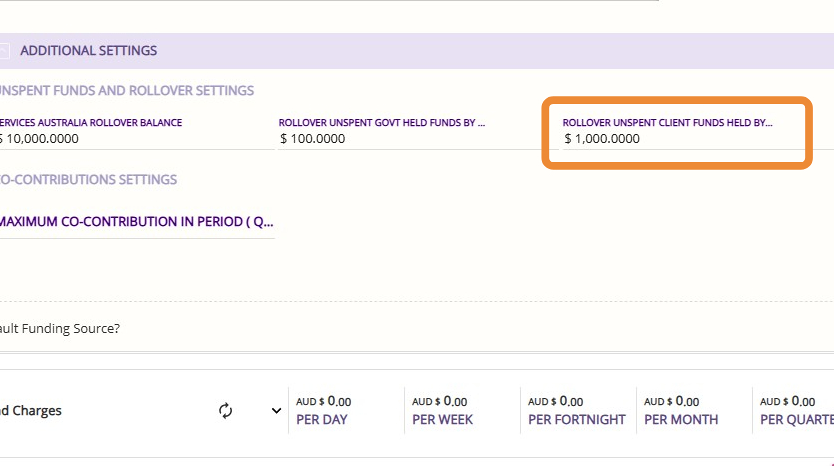The height and width of the screenshot is (466, 834).
Task: Focus the Rollover Unspent Client Funds label
Action: coord(667,123)
